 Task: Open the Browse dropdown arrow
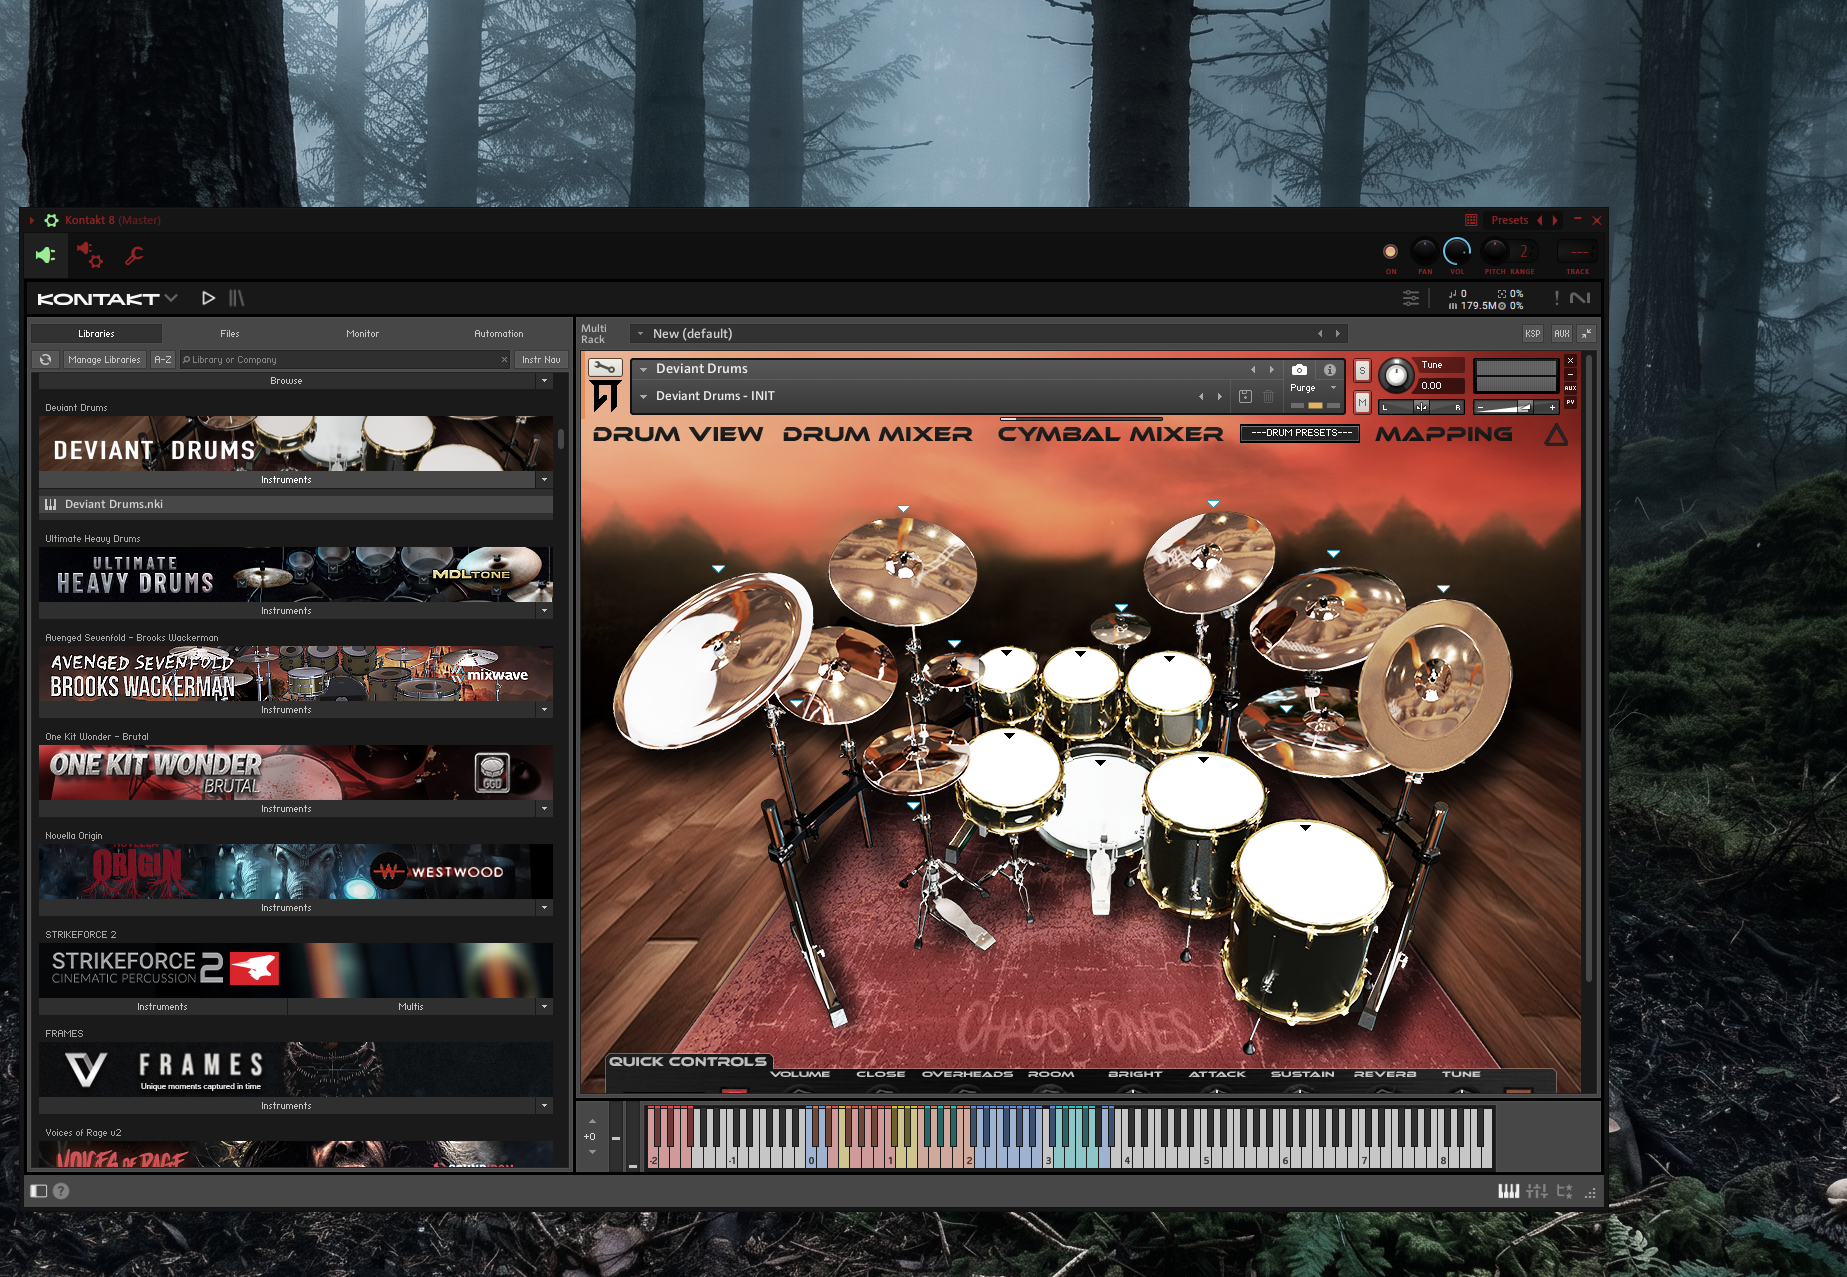tap(544, 381)
